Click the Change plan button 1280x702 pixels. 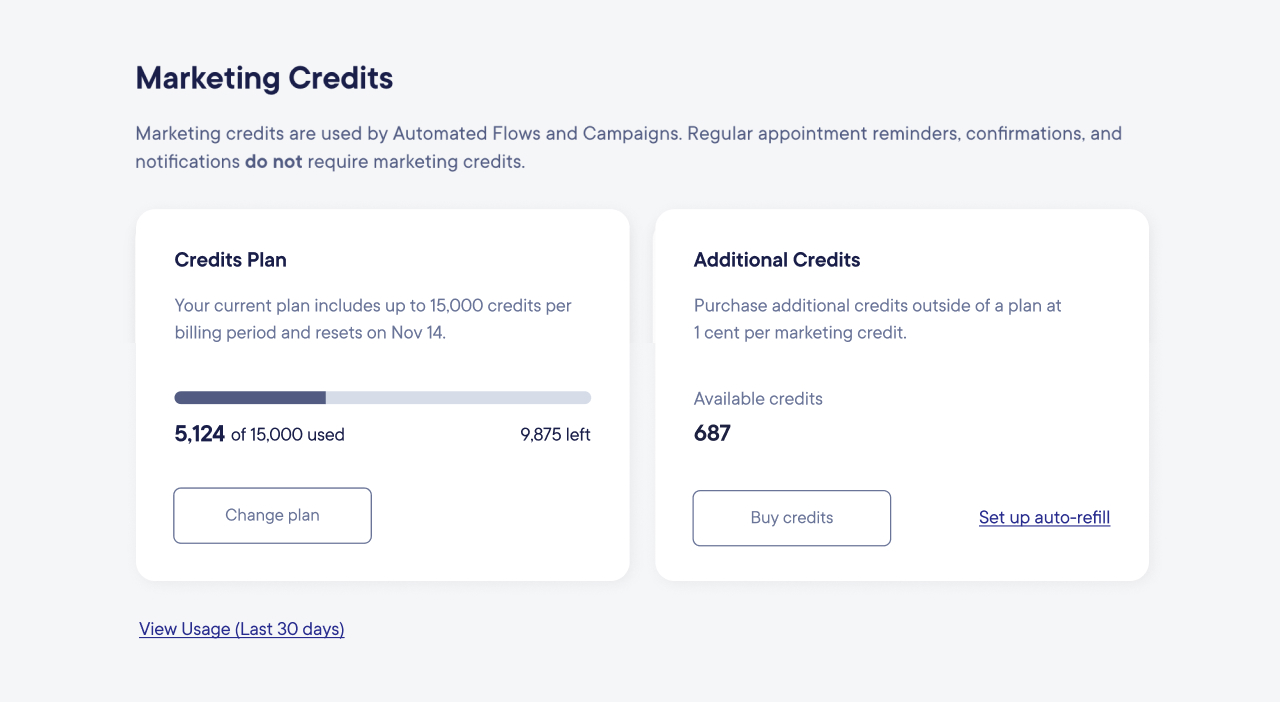(x=272, y=515)
